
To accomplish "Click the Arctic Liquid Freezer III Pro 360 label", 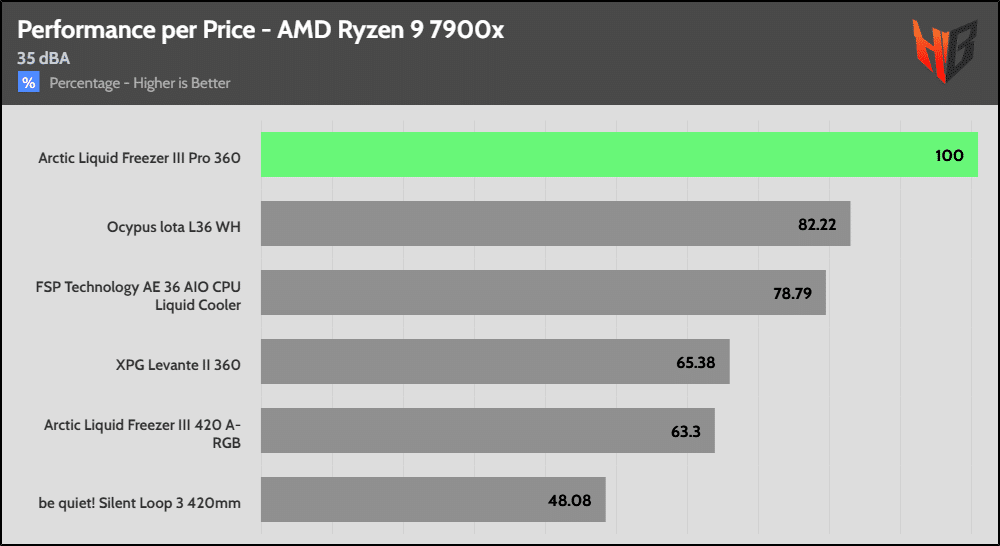I will coord(139,157).
